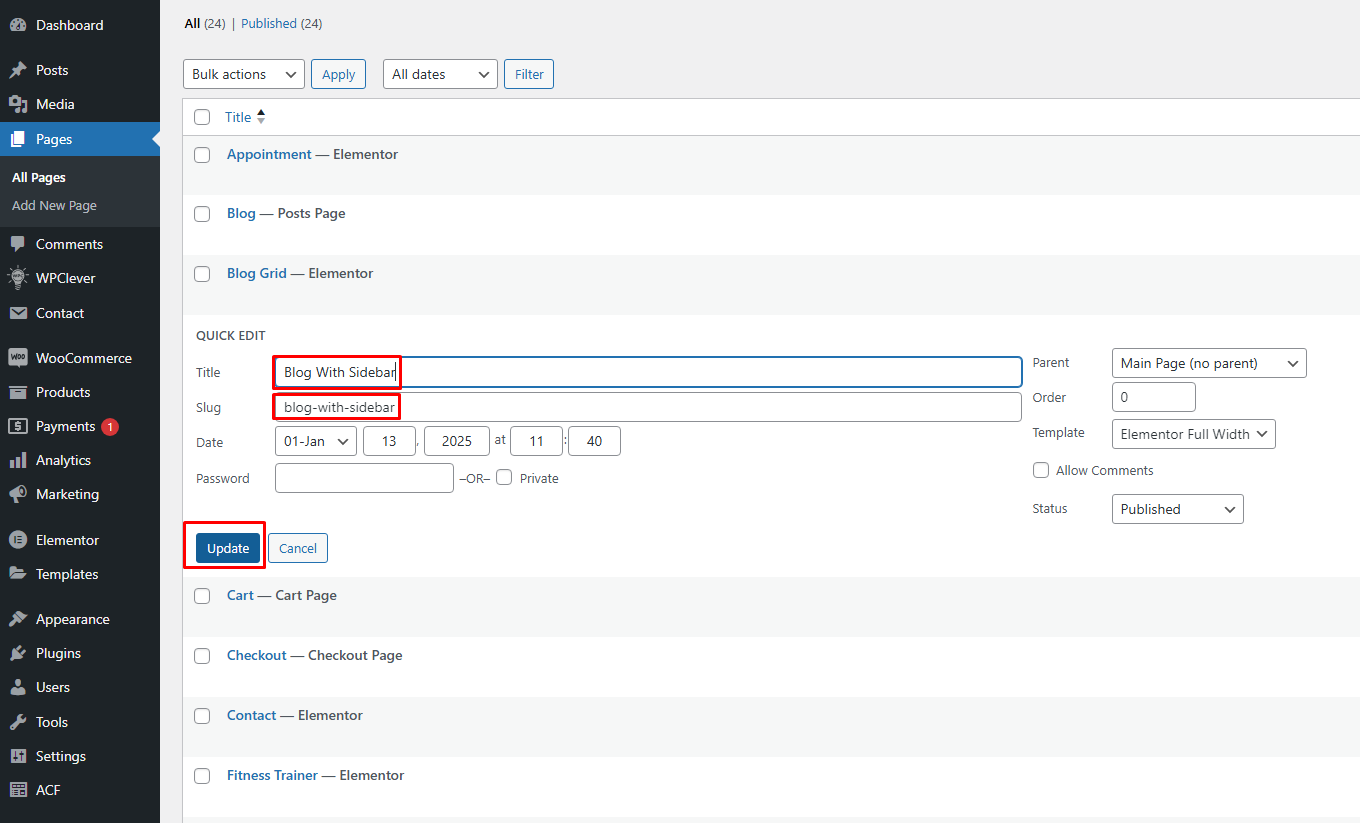
Task: Check the Cart page checkbox
Action: tap(202, 596)
